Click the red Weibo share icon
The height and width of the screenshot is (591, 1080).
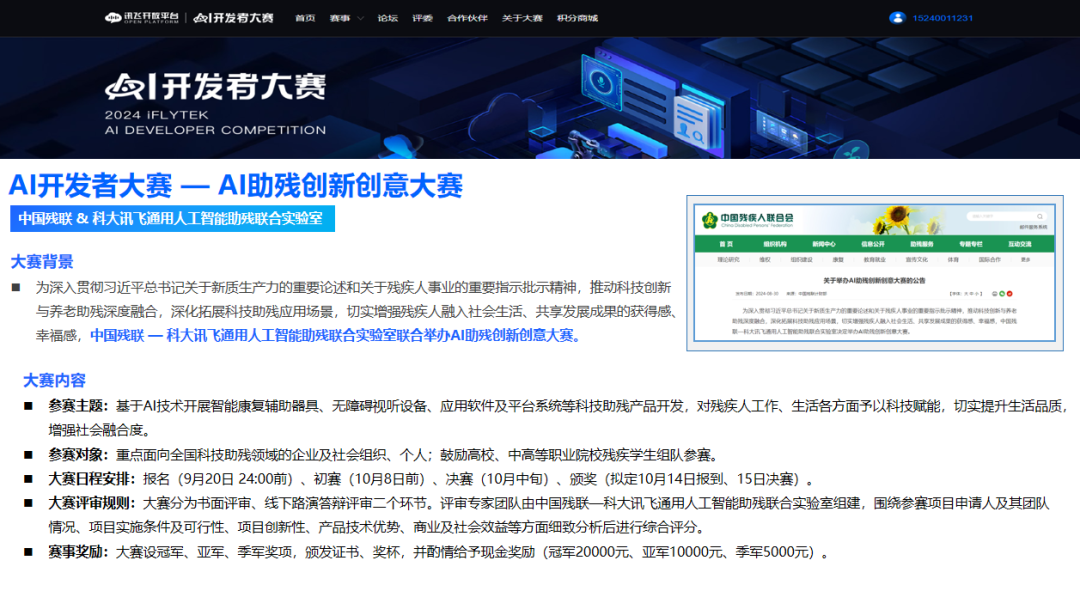pyautogui.click(x=1007, y=293)
